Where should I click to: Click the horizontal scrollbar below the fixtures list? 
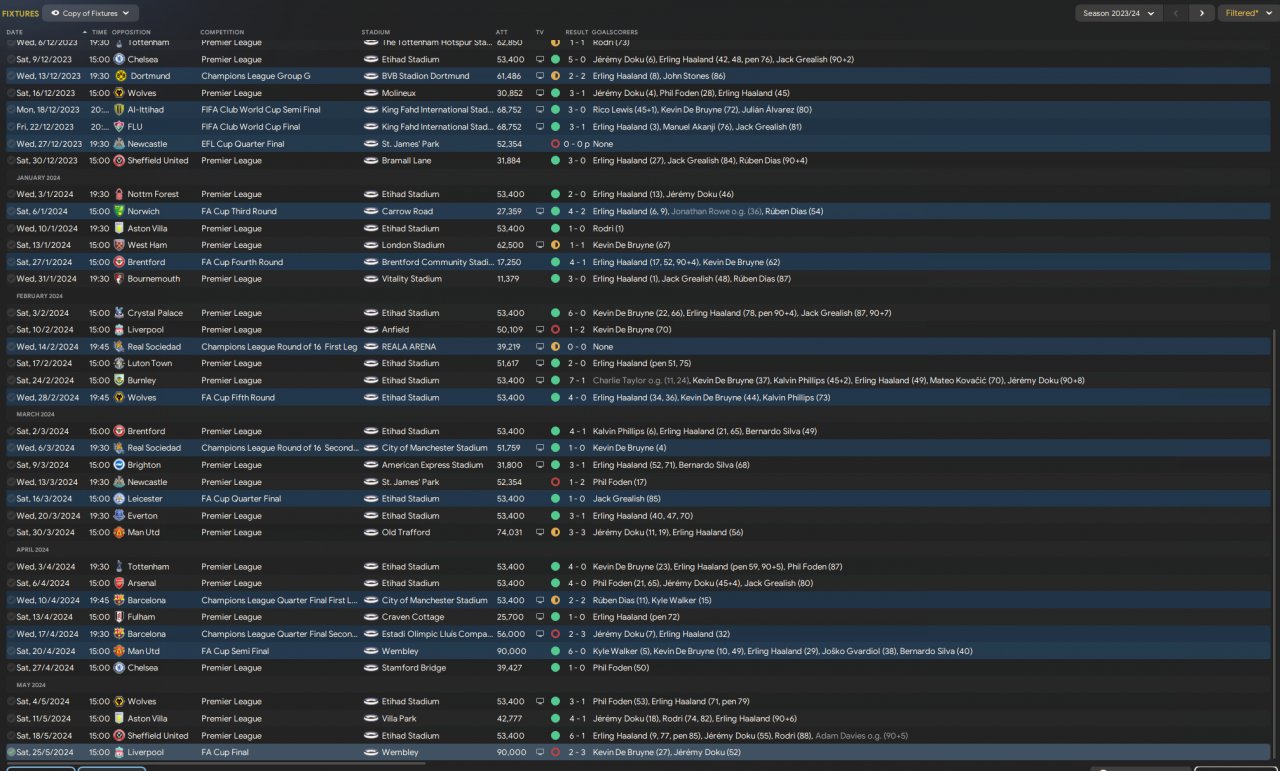(x=214, y=762)
